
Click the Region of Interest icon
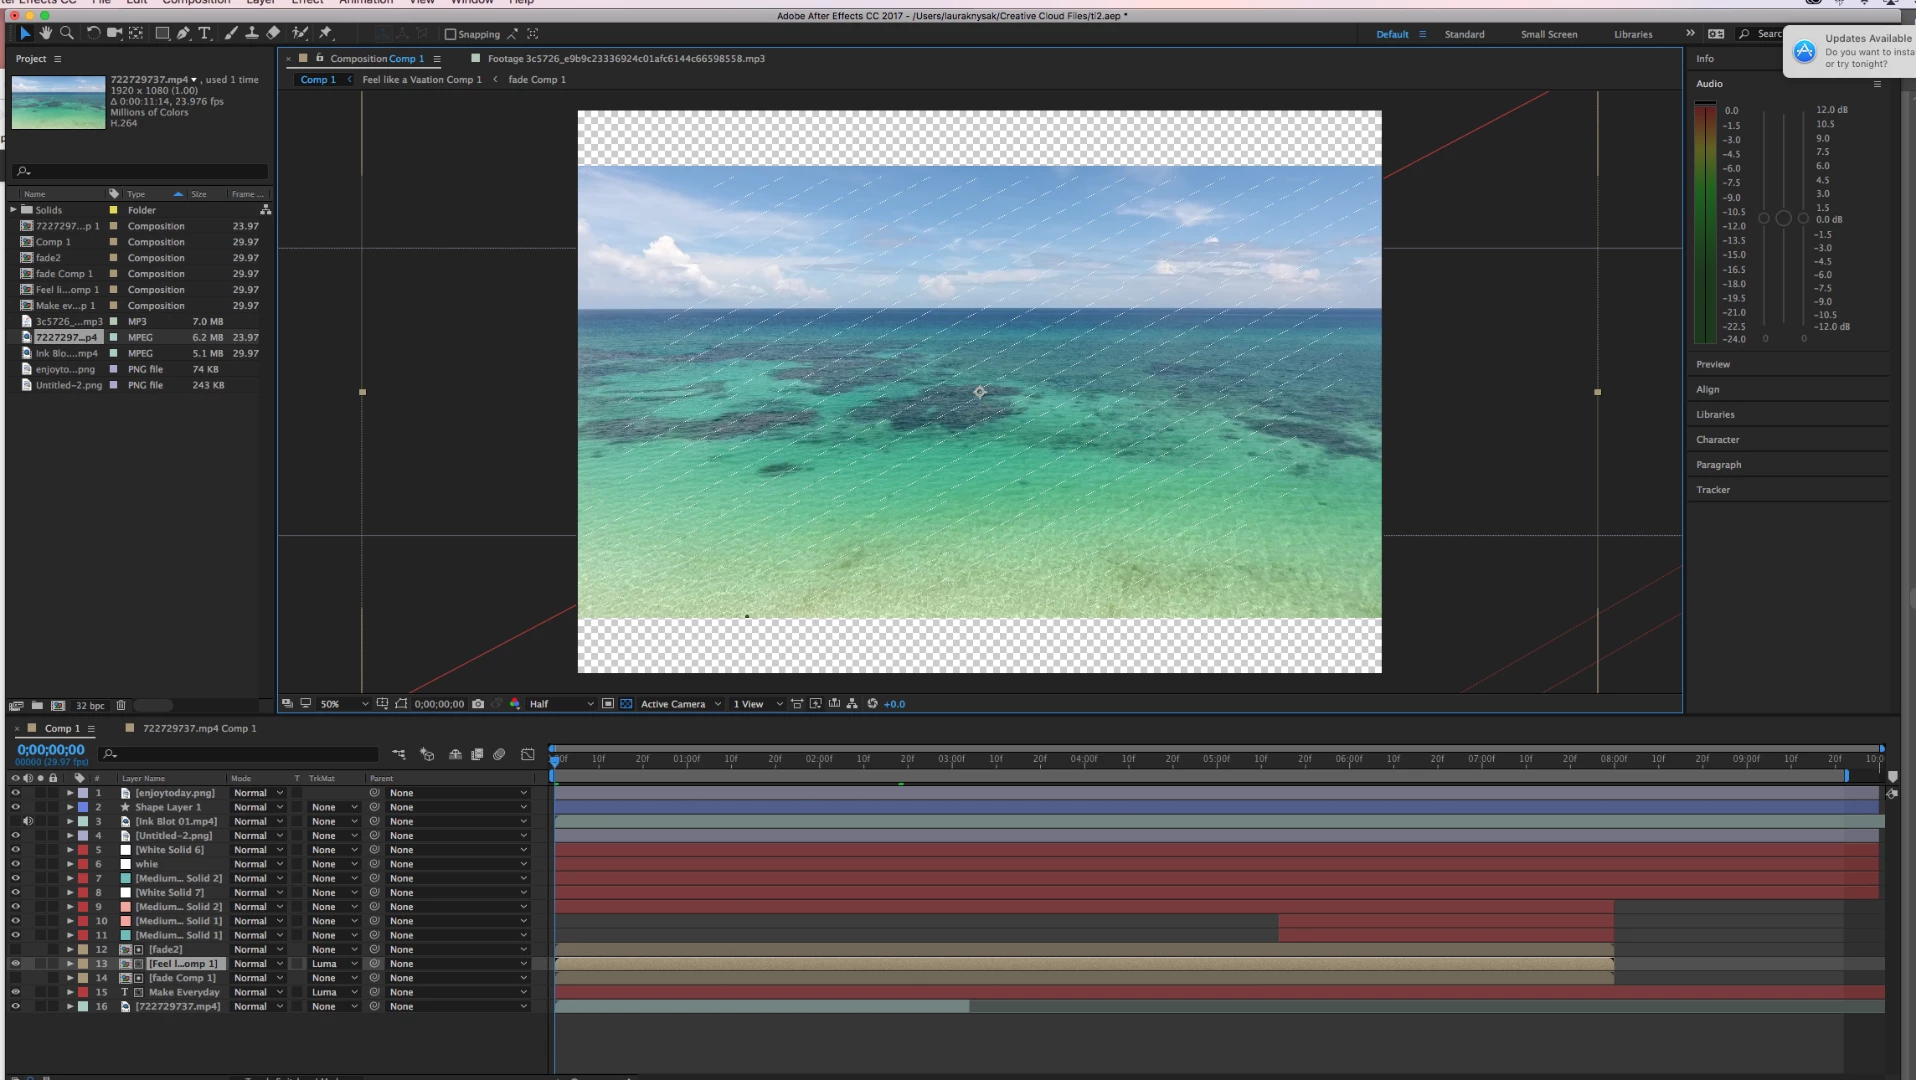pos(607,704)
